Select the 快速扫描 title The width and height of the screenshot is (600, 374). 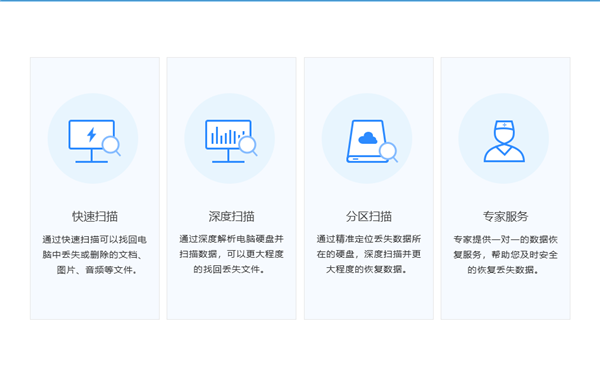pos(95,216)
